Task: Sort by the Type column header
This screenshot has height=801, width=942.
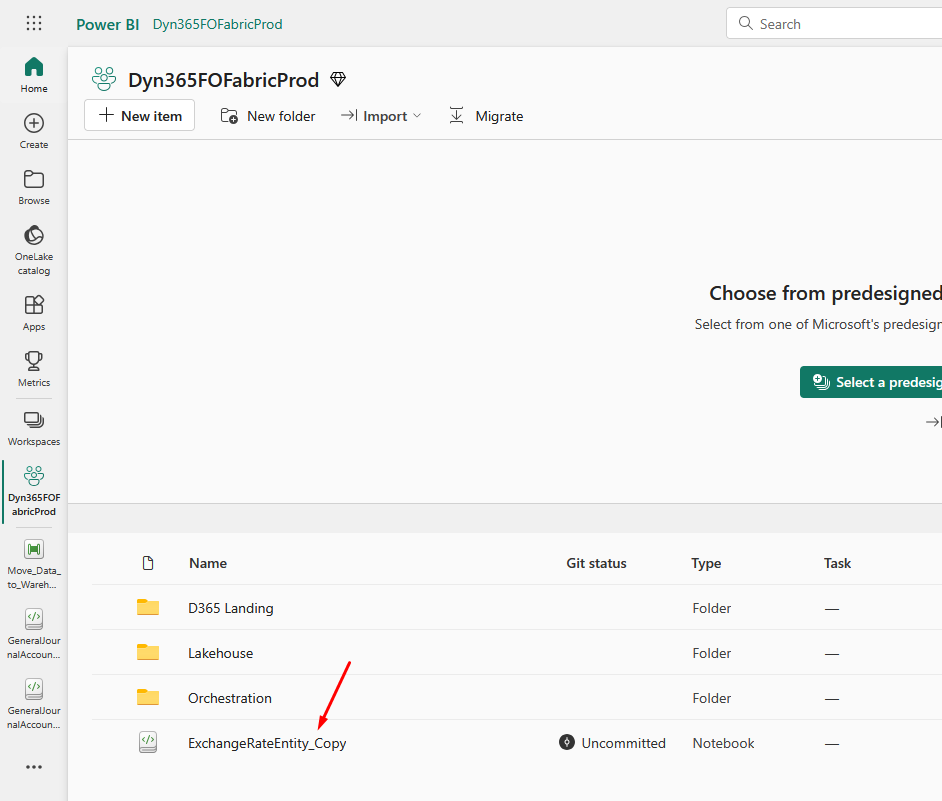Action: (x=706, y=564)
